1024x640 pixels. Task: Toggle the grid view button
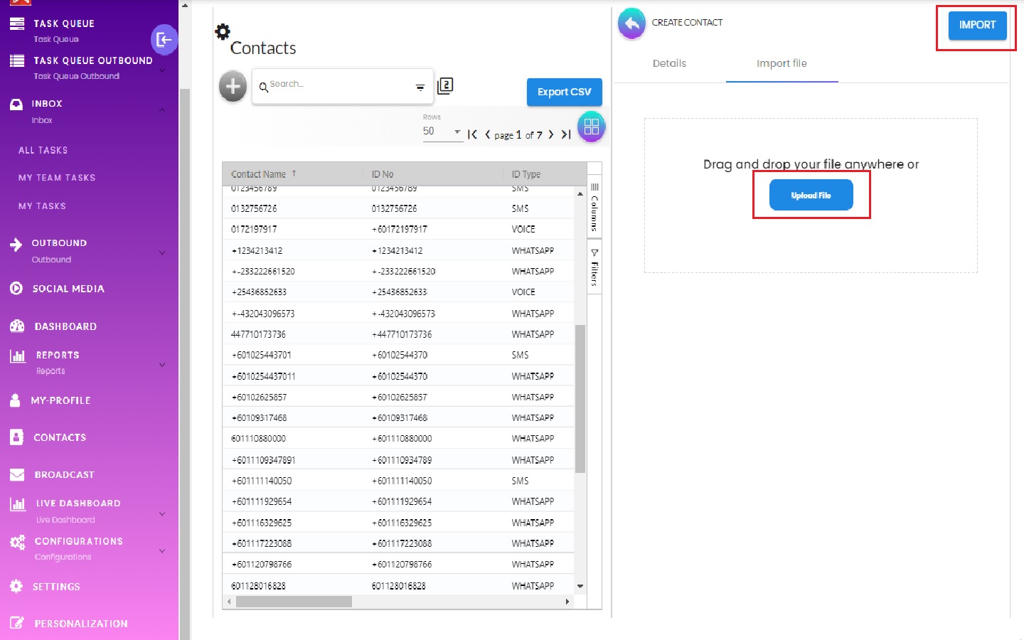click(x=591, y=127)
